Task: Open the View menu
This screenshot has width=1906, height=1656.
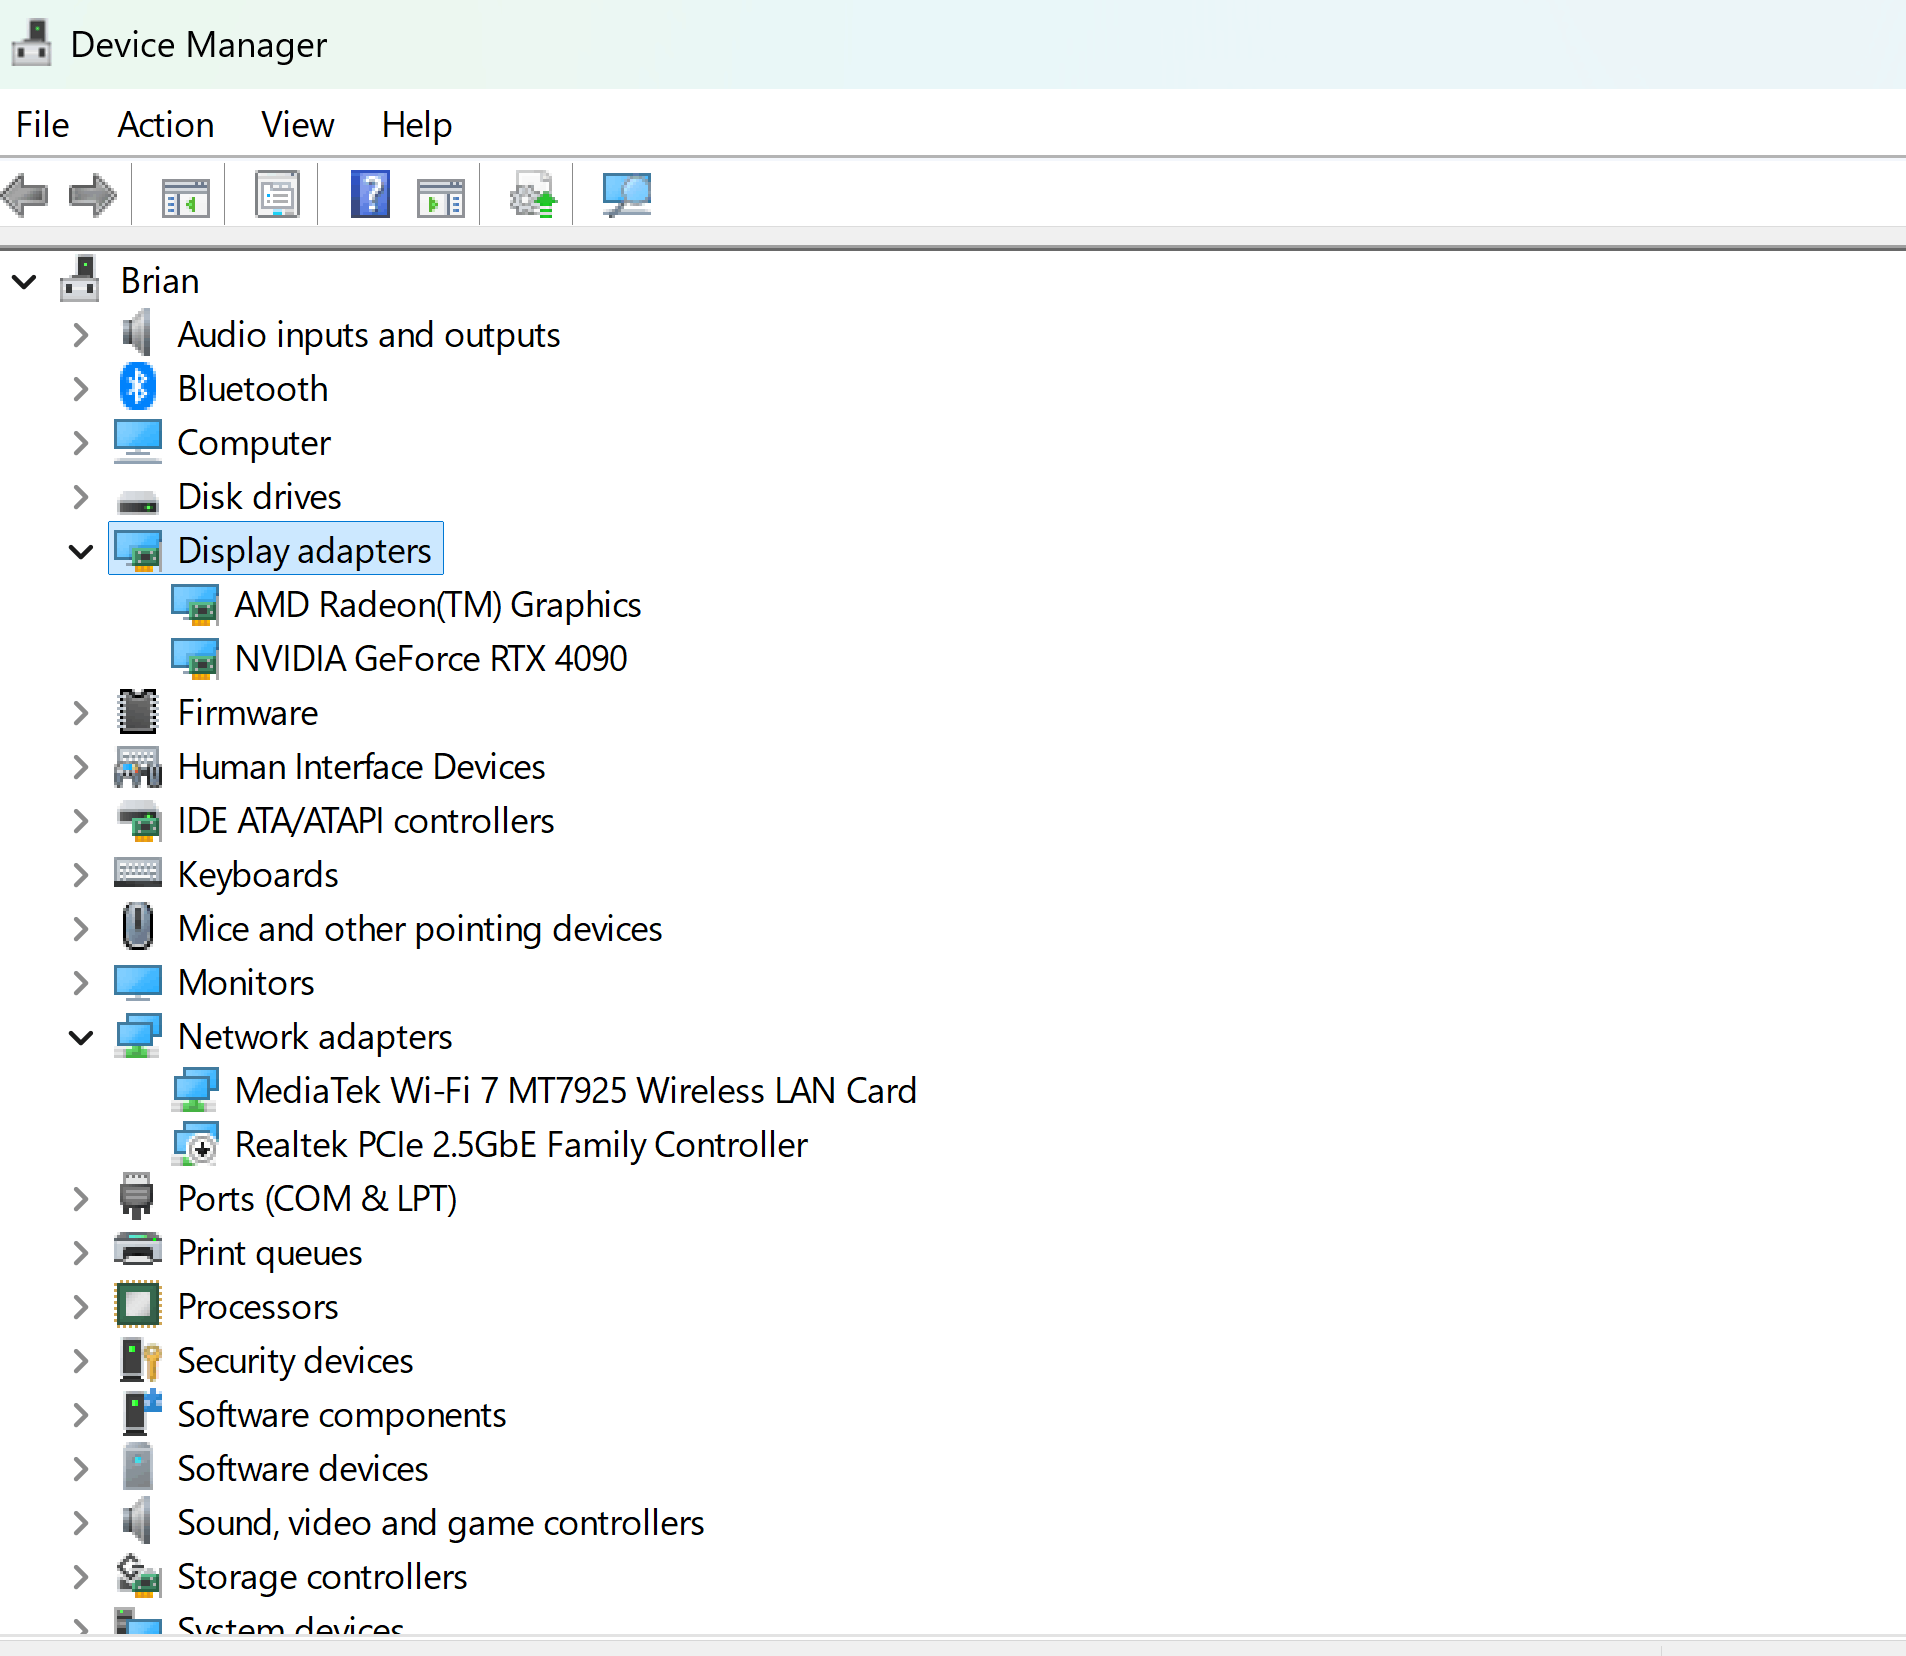Action: click(x=297, y=124)
